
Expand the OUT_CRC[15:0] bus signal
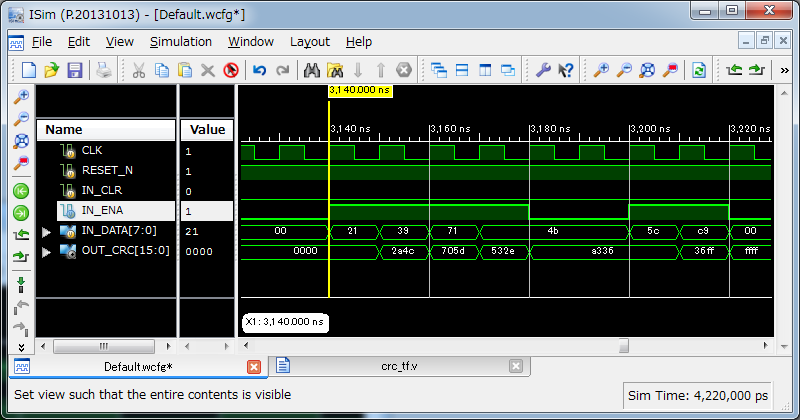(x=46, y=252)
